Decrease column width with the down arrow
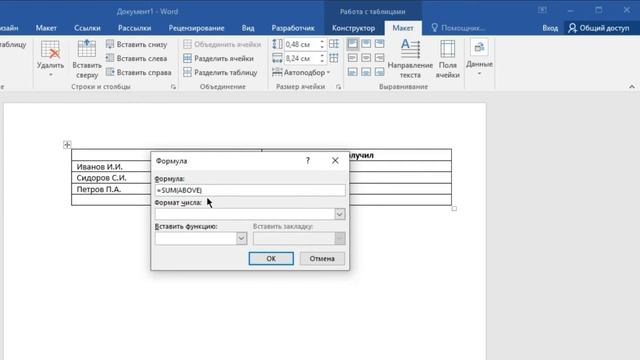Screen dimensions: 640x360 coord(322,61)
